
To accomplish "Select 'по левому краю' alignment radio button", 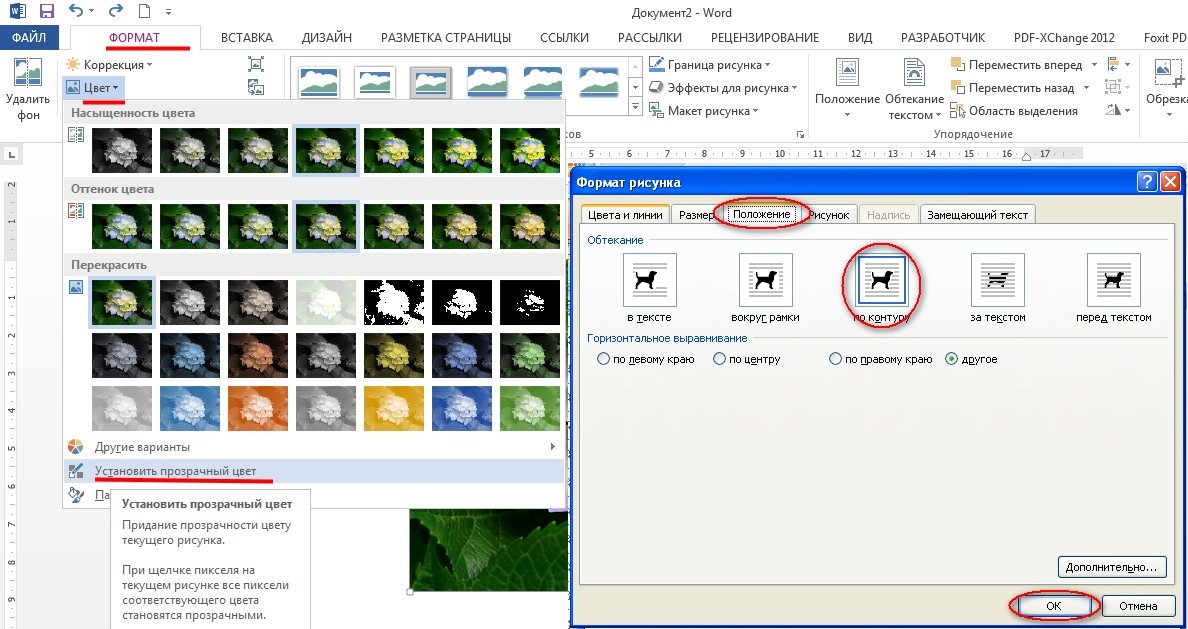I will pos(603,359).
